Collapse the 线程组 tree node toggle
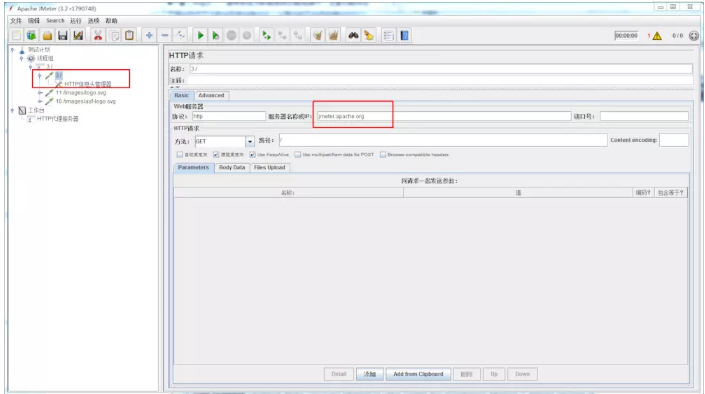The image size is (705, 394). click(x=22, y=58)
